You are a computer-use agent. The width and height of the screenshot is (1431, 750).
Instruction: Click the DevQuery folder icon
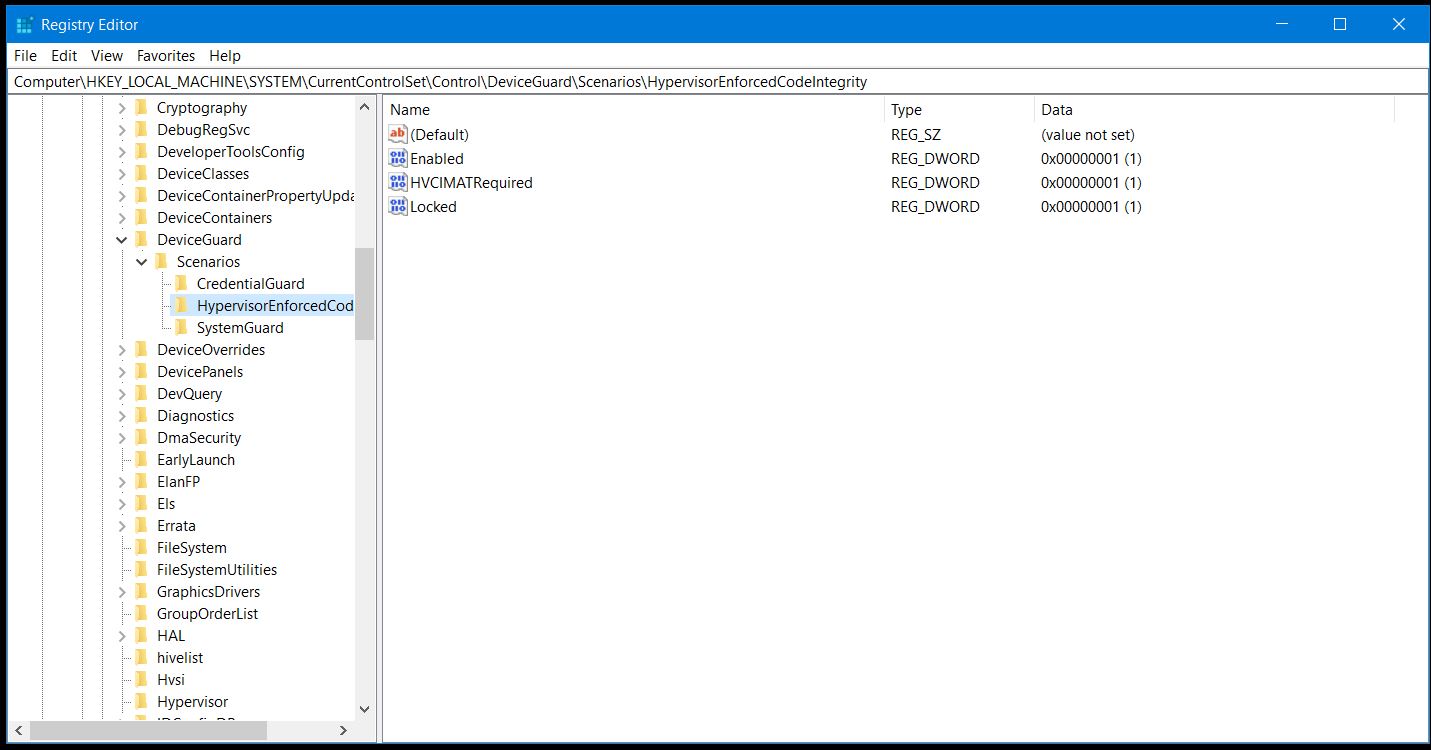point(141,394)
